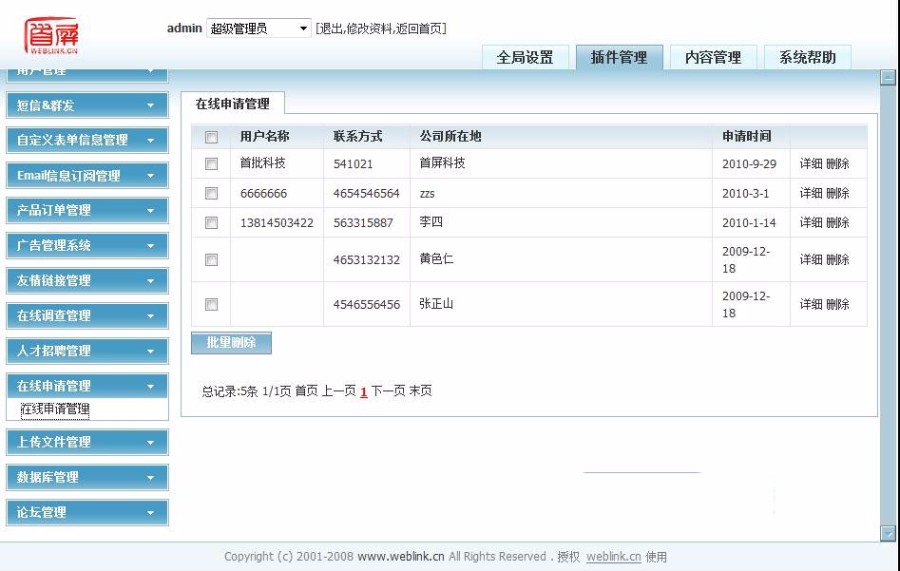Expand the 短信&群发 sidebar section
This screenshot has height=571, width=900.
pyautogui.click(x=87, y=106)
